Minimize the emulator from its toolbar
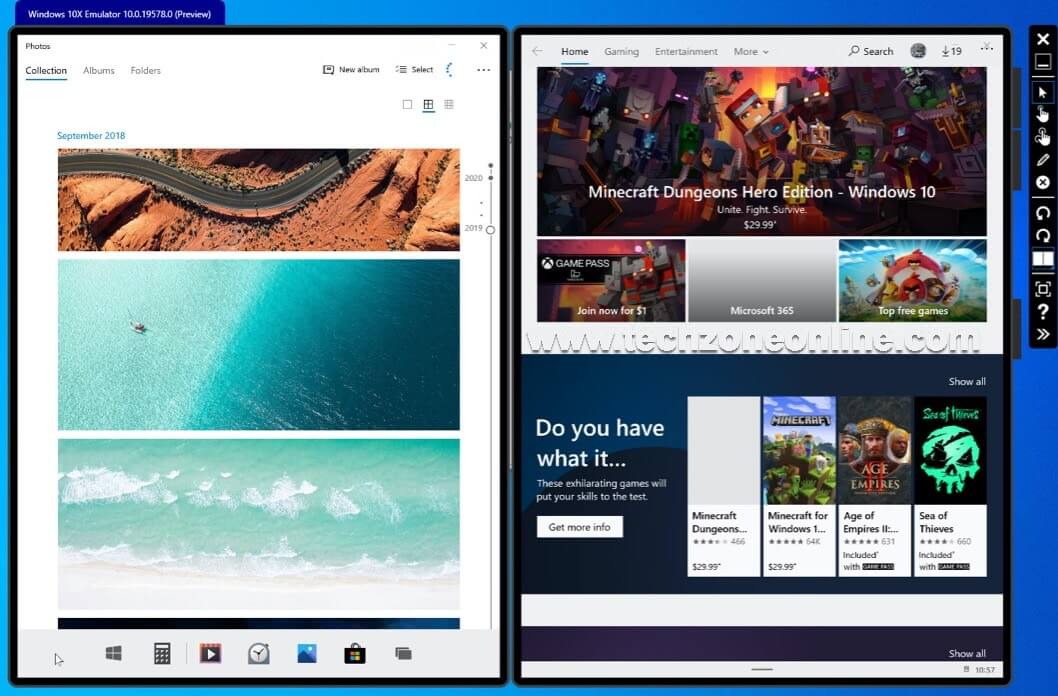This screenshot has width=1058, height=696. (x=1043, y=63)
